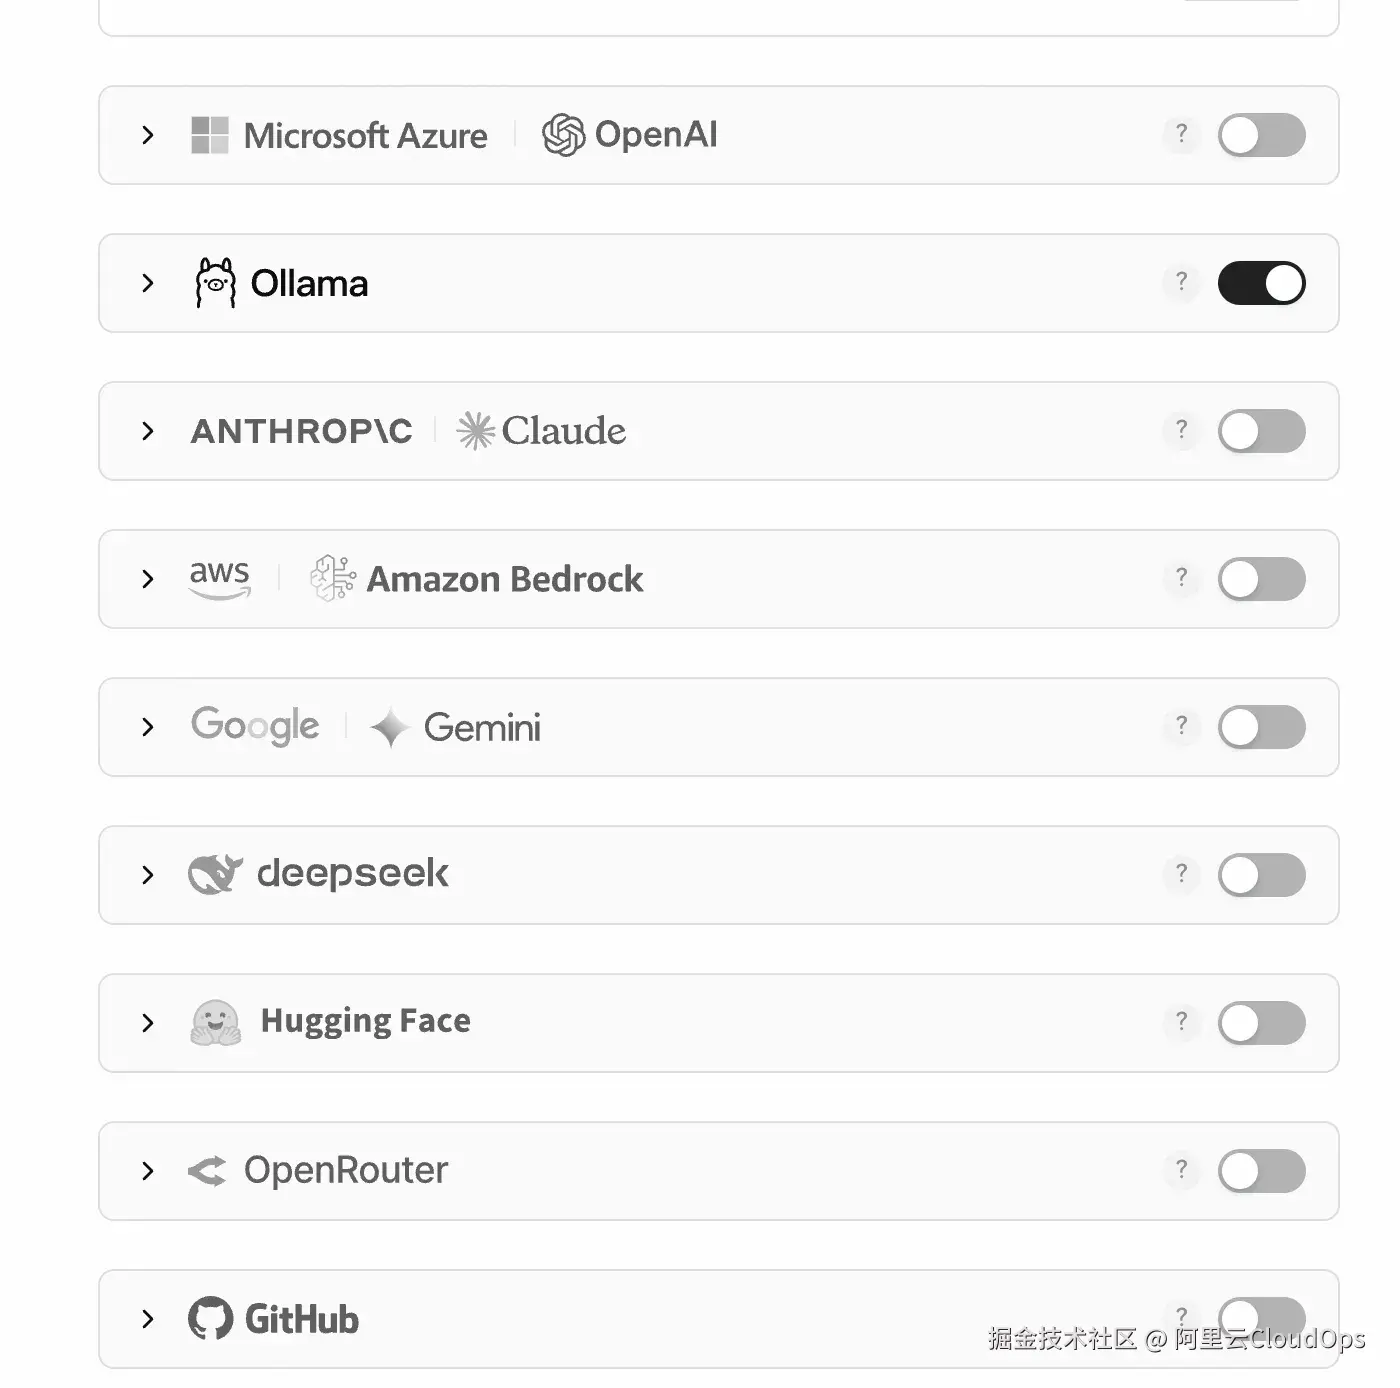Enable the Anthropic Claude toggle
Image resolution: width=1400 pixels, height=1388 pixels.
pyautogui.click(x=1261, y=431)
